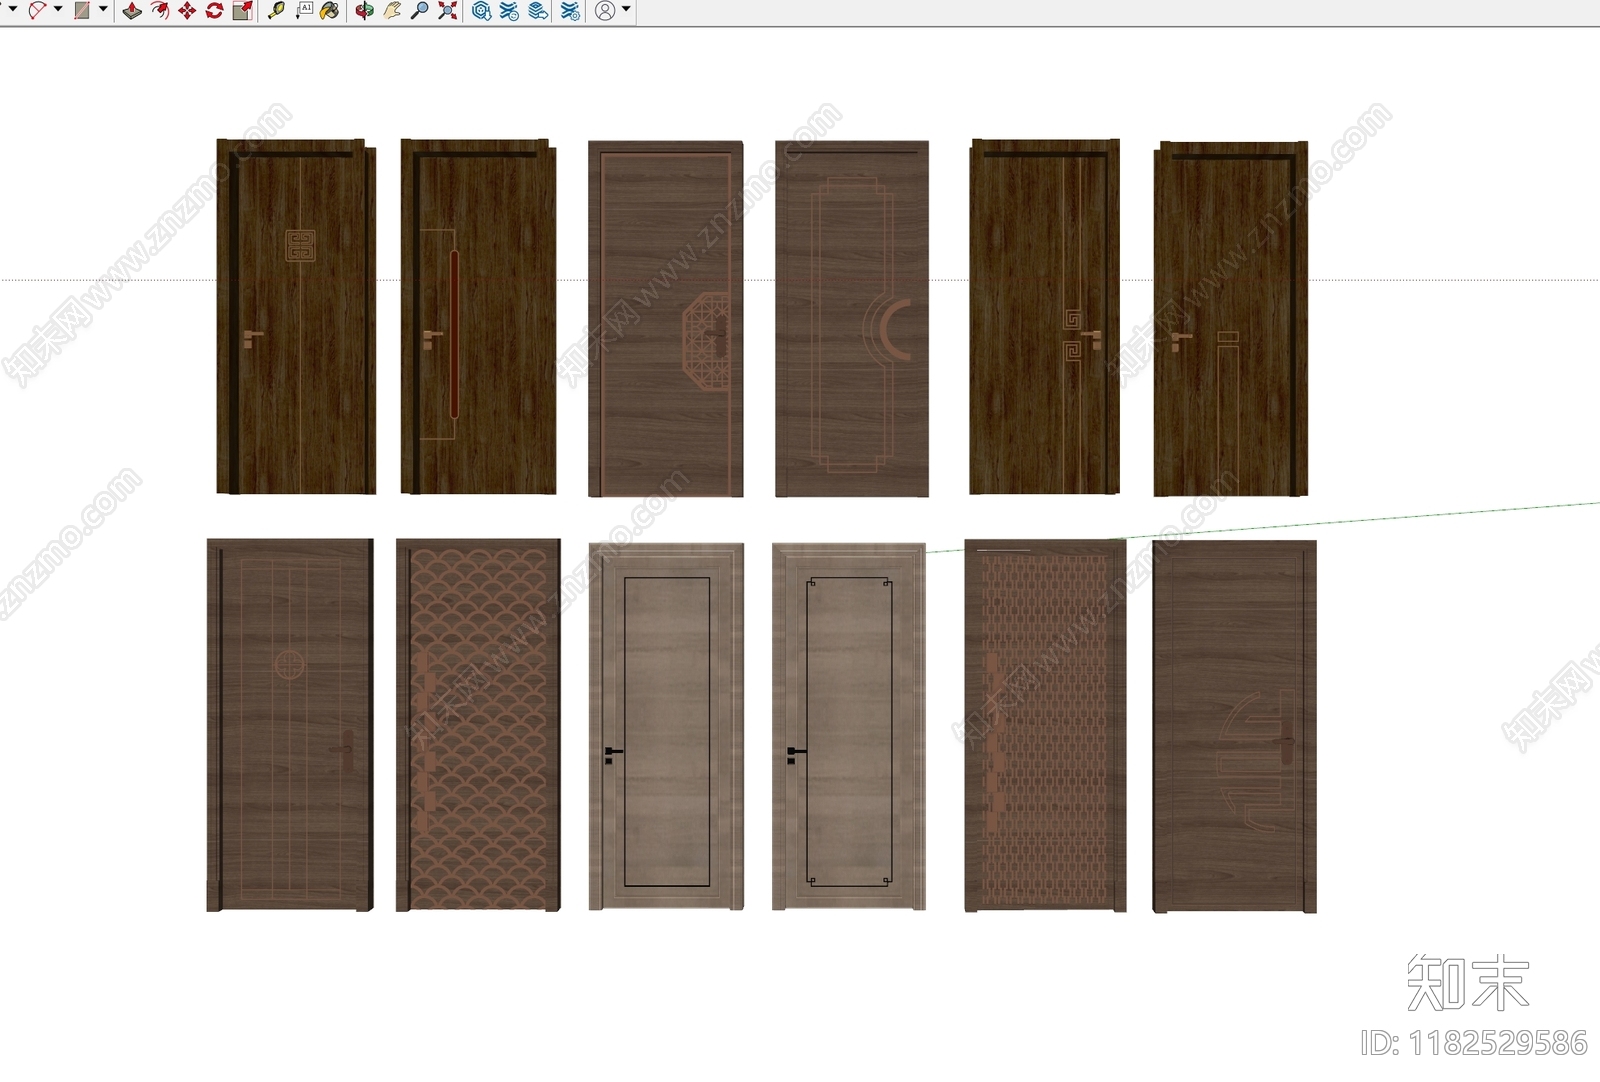
Task: Select the Tape Measure tool
Action: click(277, 10)
